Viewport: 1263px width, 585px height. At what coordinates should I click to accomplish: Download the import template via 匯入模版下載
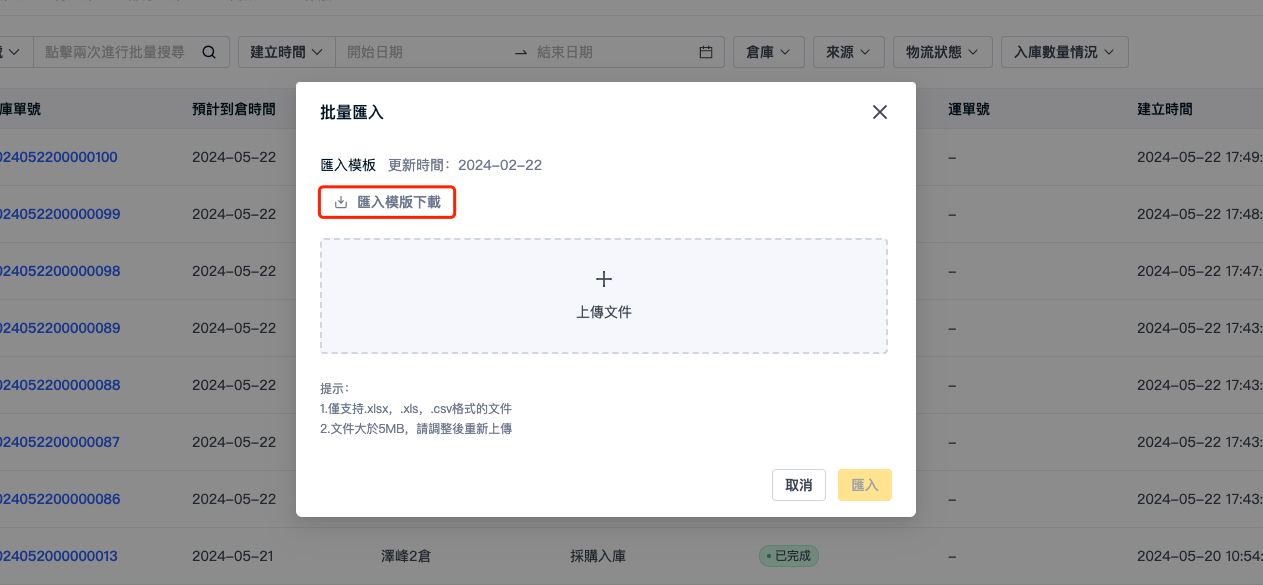tap(387, 202)
